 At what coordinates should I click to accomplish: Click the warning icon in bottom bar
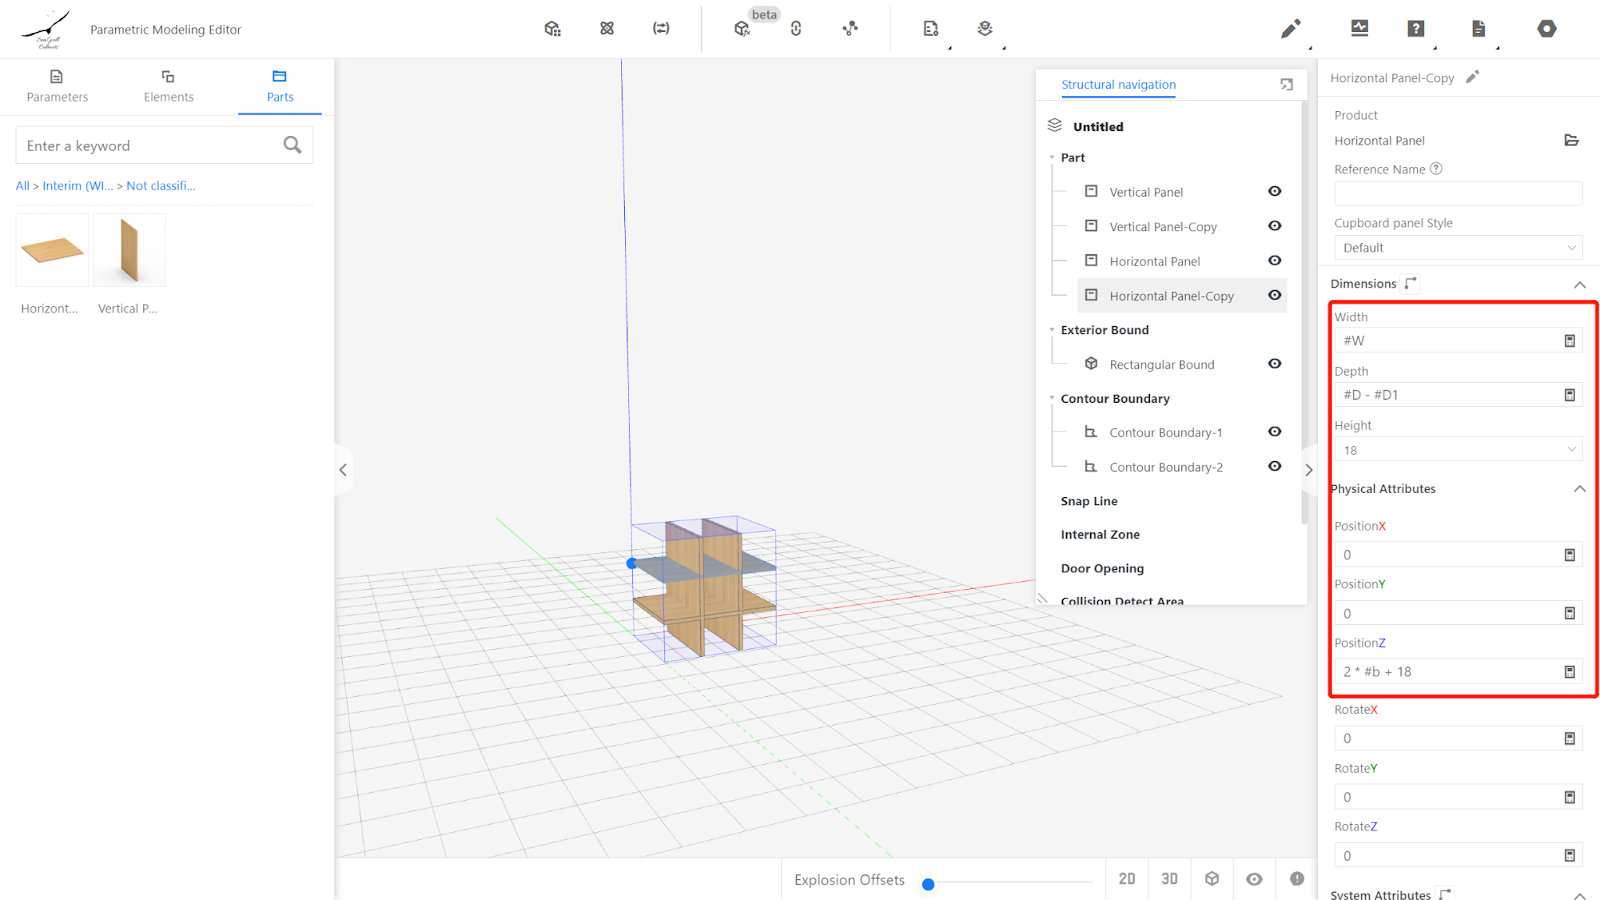point(1296,879)
